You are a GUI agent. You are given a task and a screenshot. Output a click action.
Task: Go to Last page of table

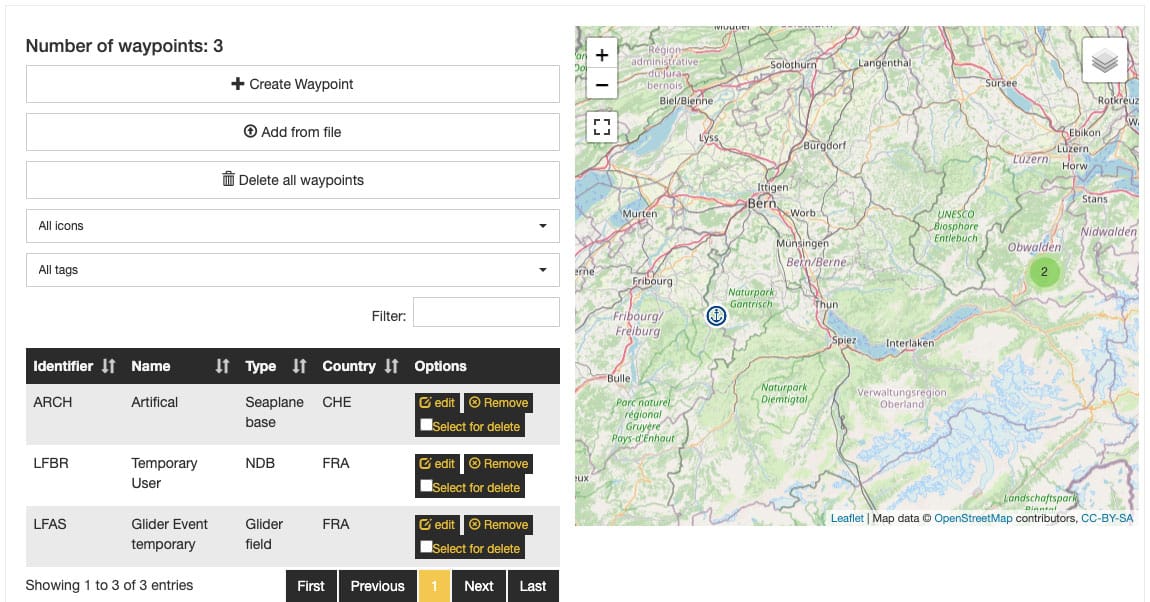tap(533, 586)
